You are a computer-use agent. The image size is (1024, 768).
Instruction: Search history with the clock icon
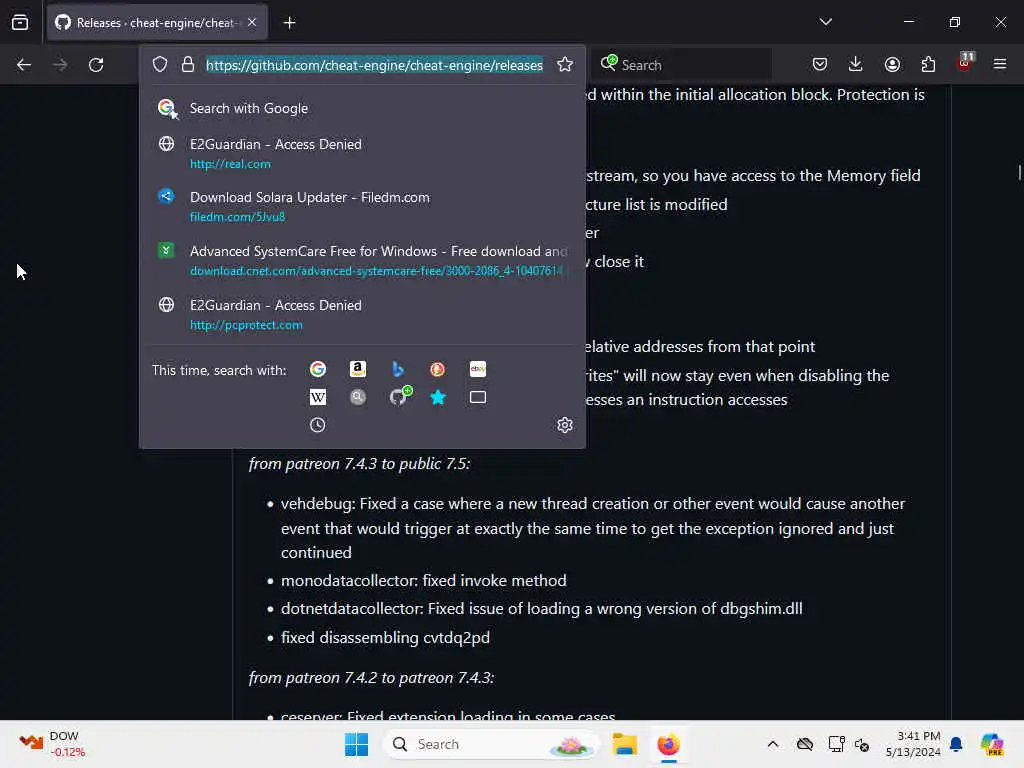pyautogui.click(x=317, y=425)
